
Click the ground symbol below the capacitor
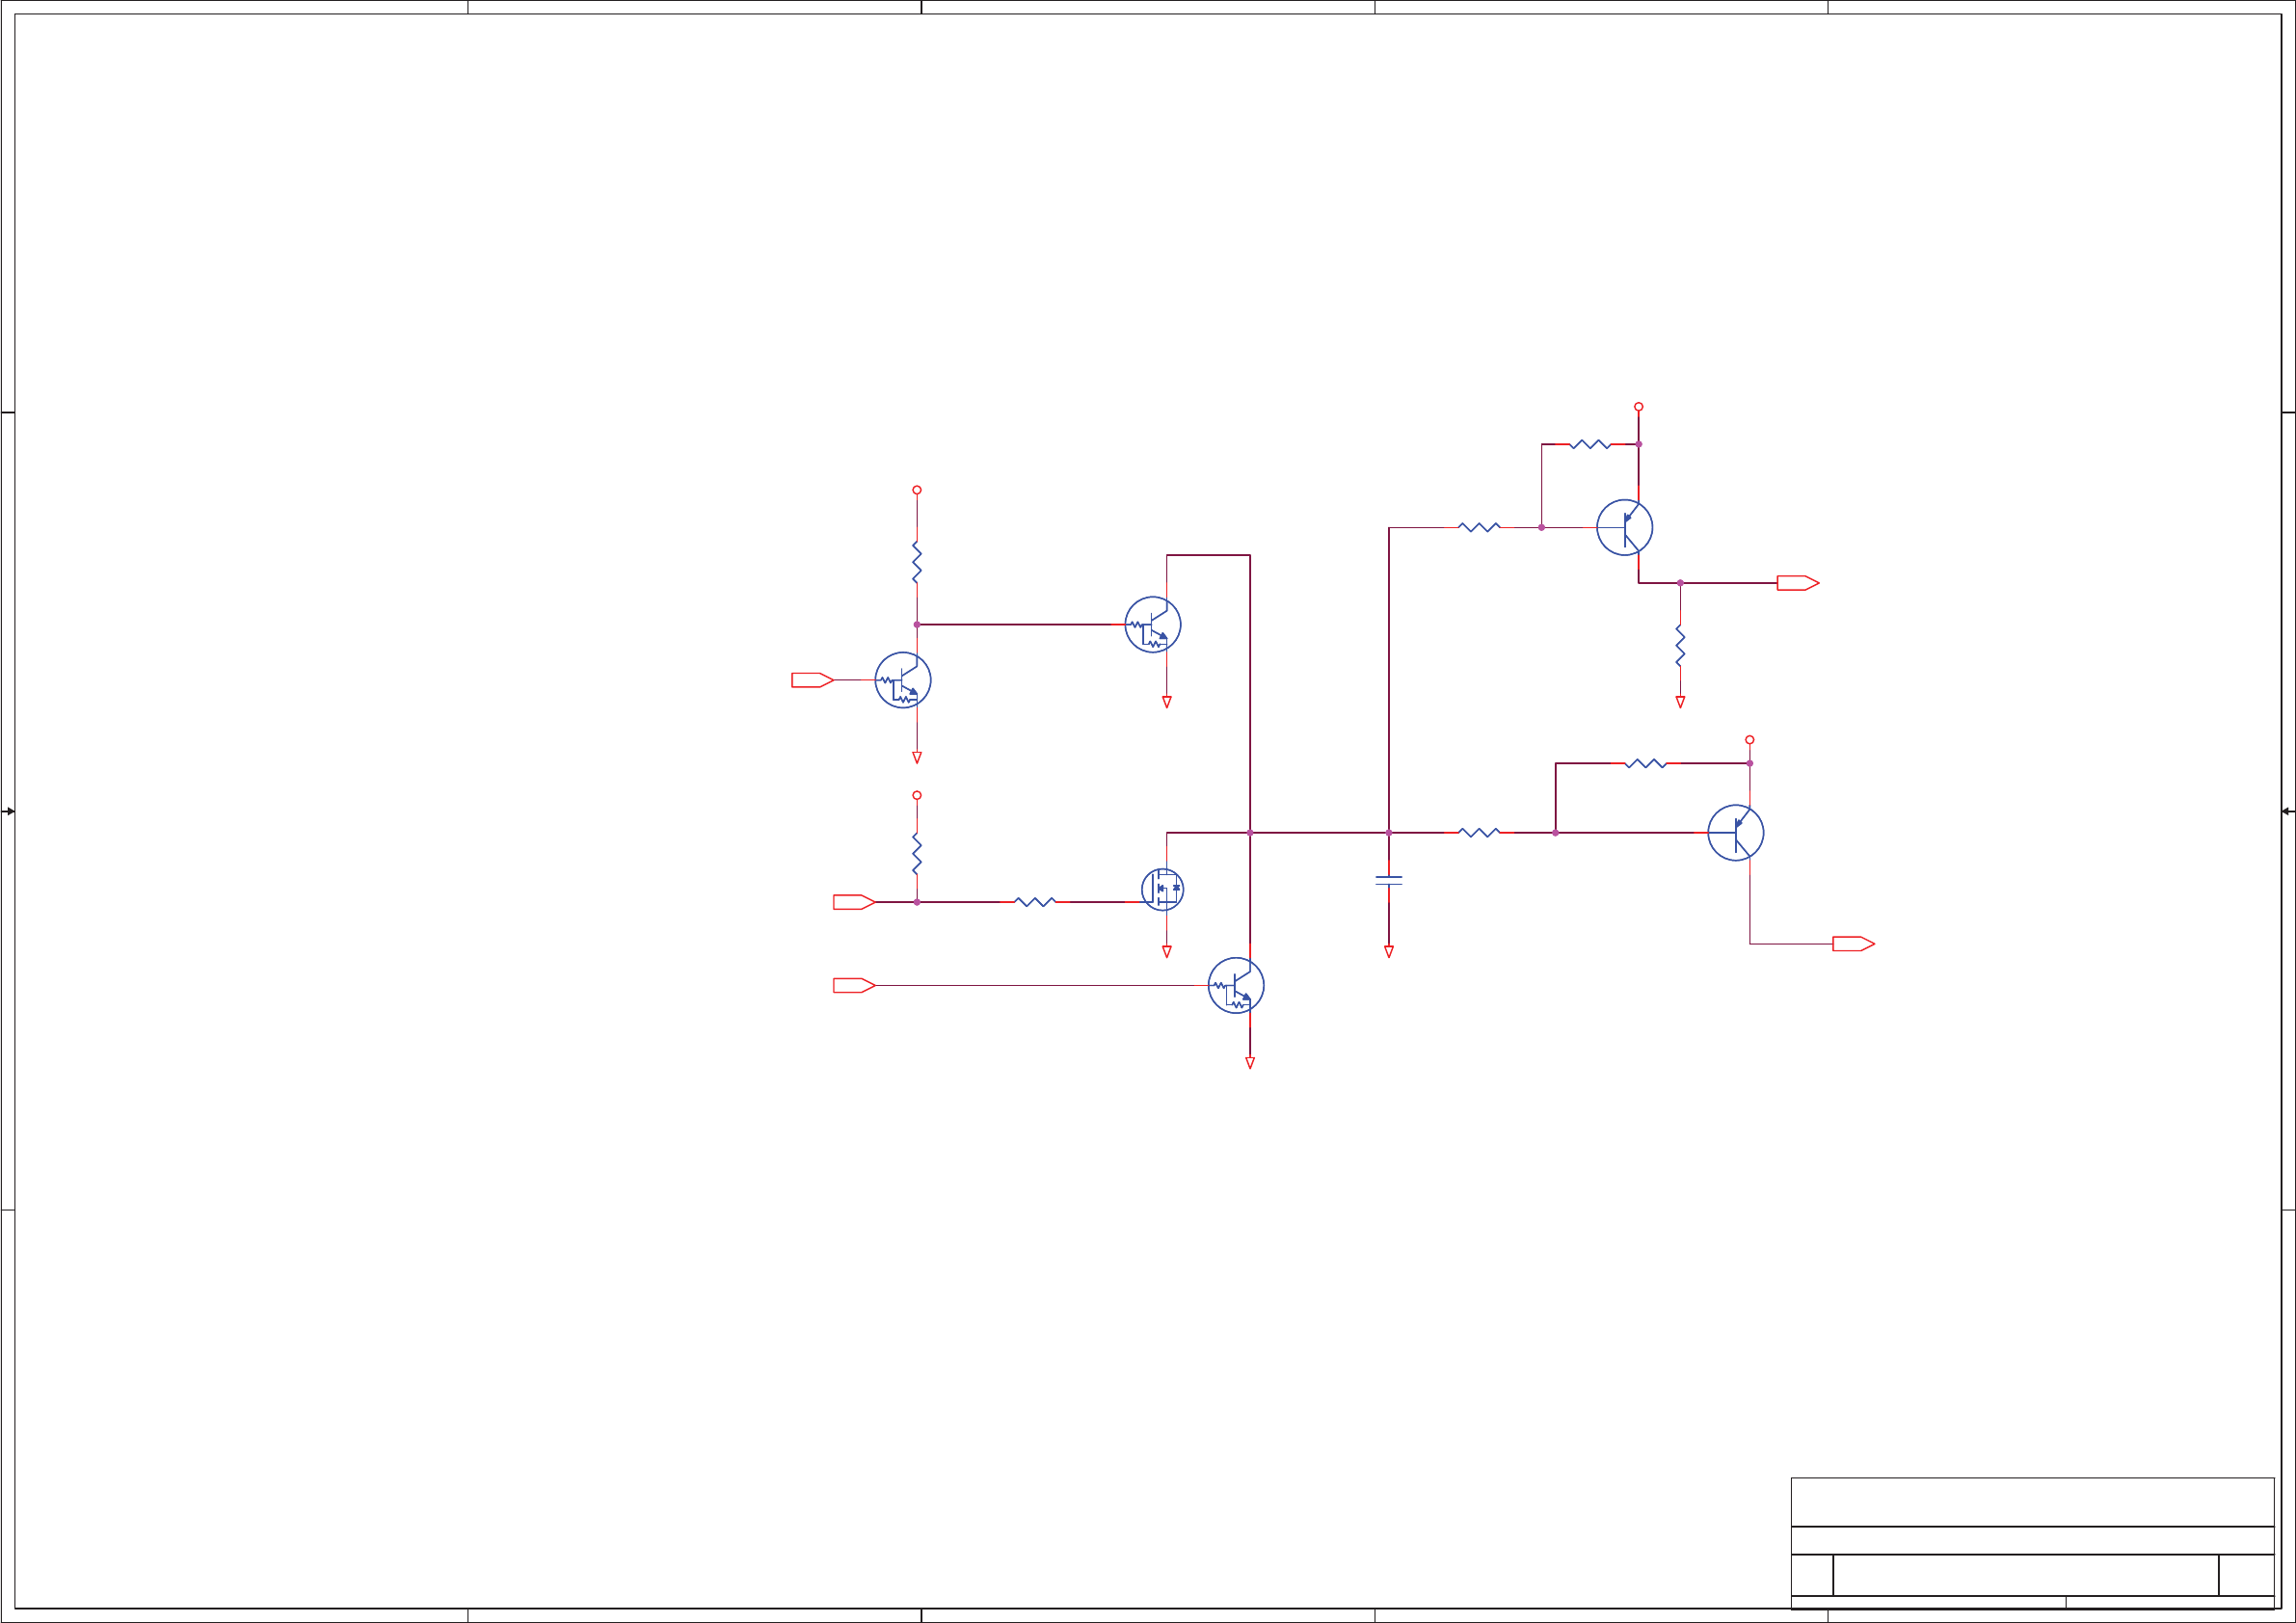tap(1388, 952)
